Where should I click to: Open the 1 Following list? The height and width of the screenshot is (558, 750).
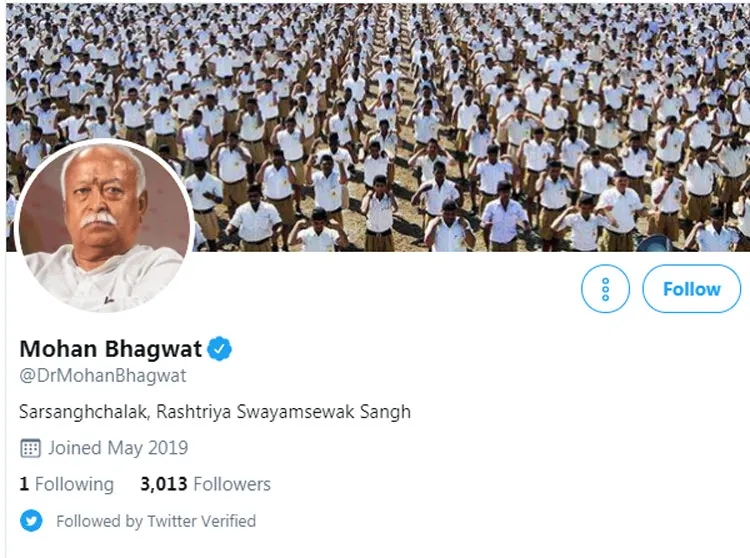pyautogui.click(x=66, y=484)
